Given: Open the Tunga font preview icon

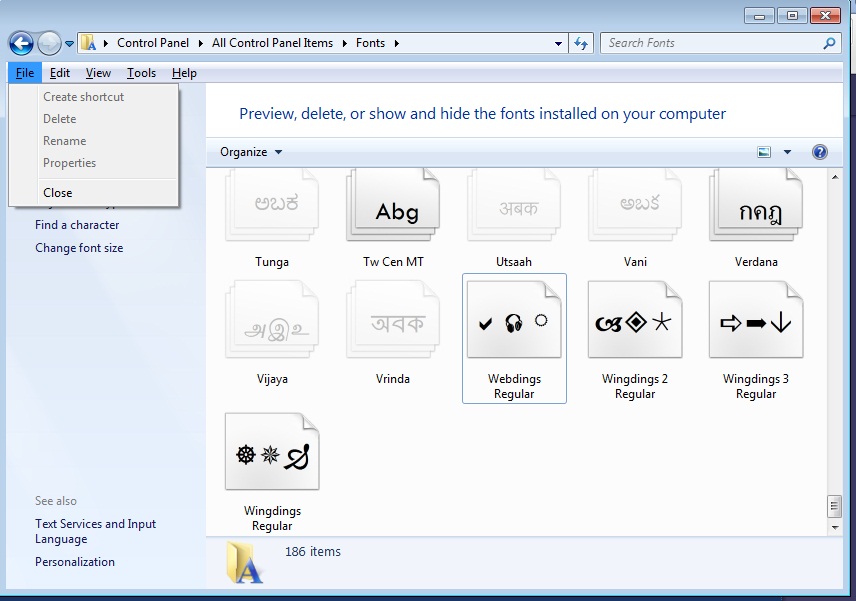Looking at the screenshot, I should (272, 205).
